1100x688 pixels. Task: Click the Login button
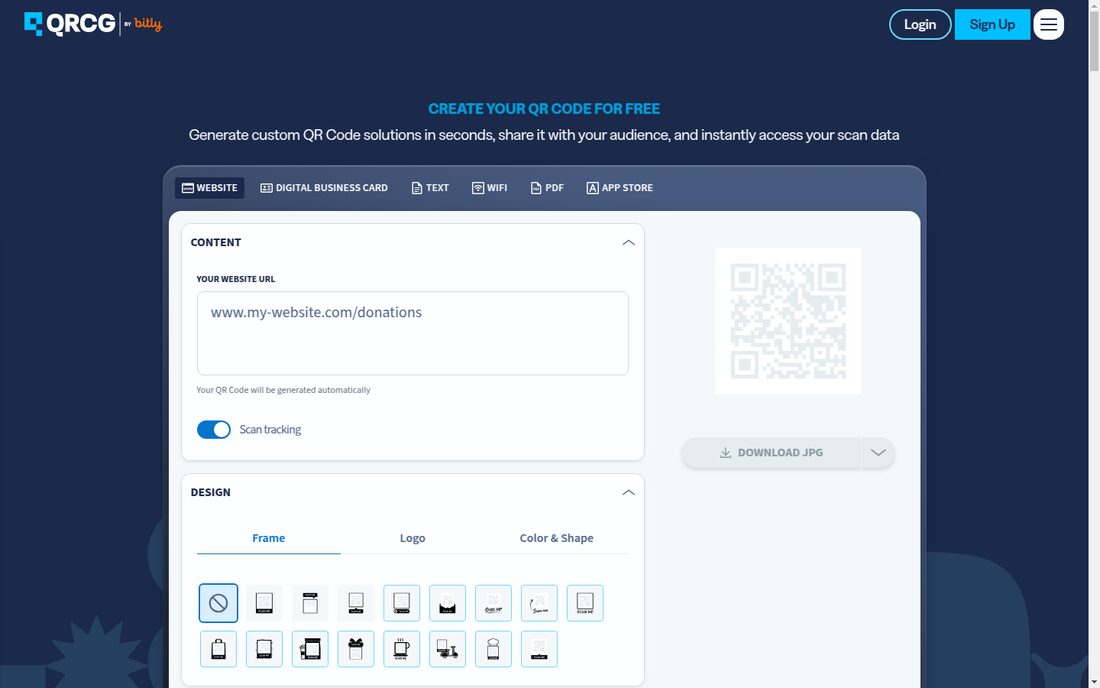[x=920, y=25]
